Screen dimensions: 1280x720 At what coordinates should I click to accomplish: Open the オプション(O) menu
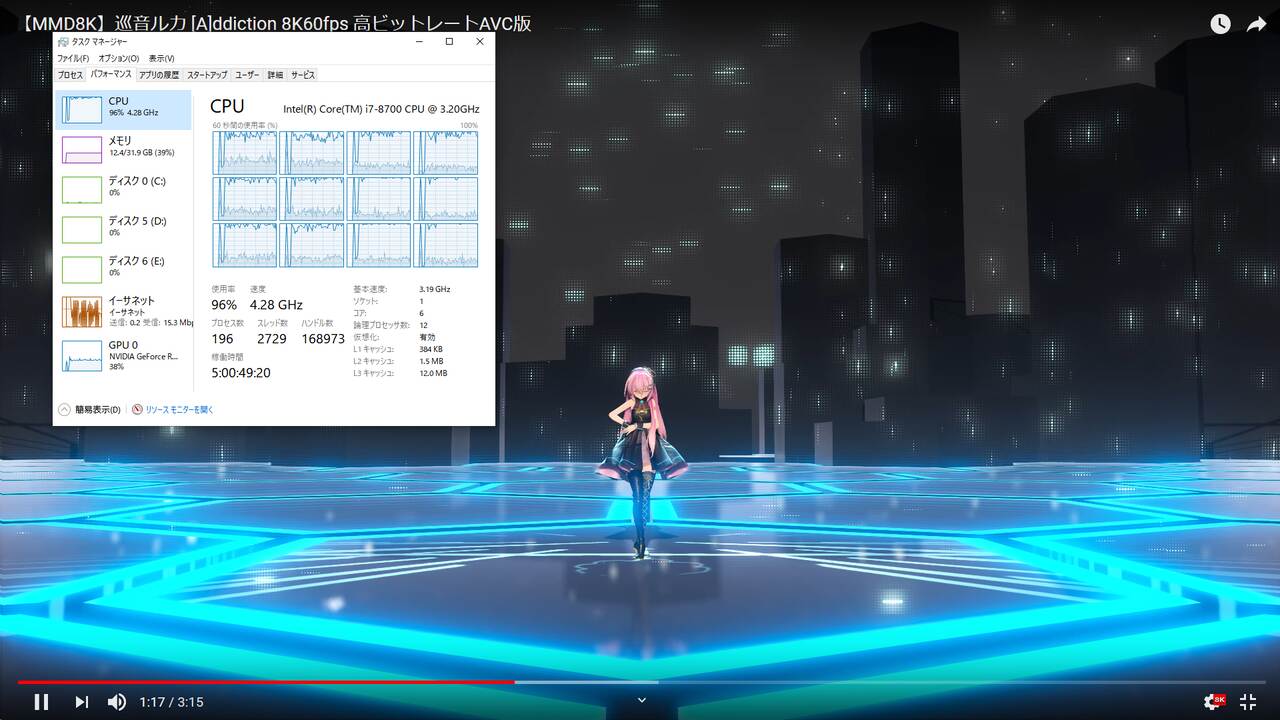[119, 59]
